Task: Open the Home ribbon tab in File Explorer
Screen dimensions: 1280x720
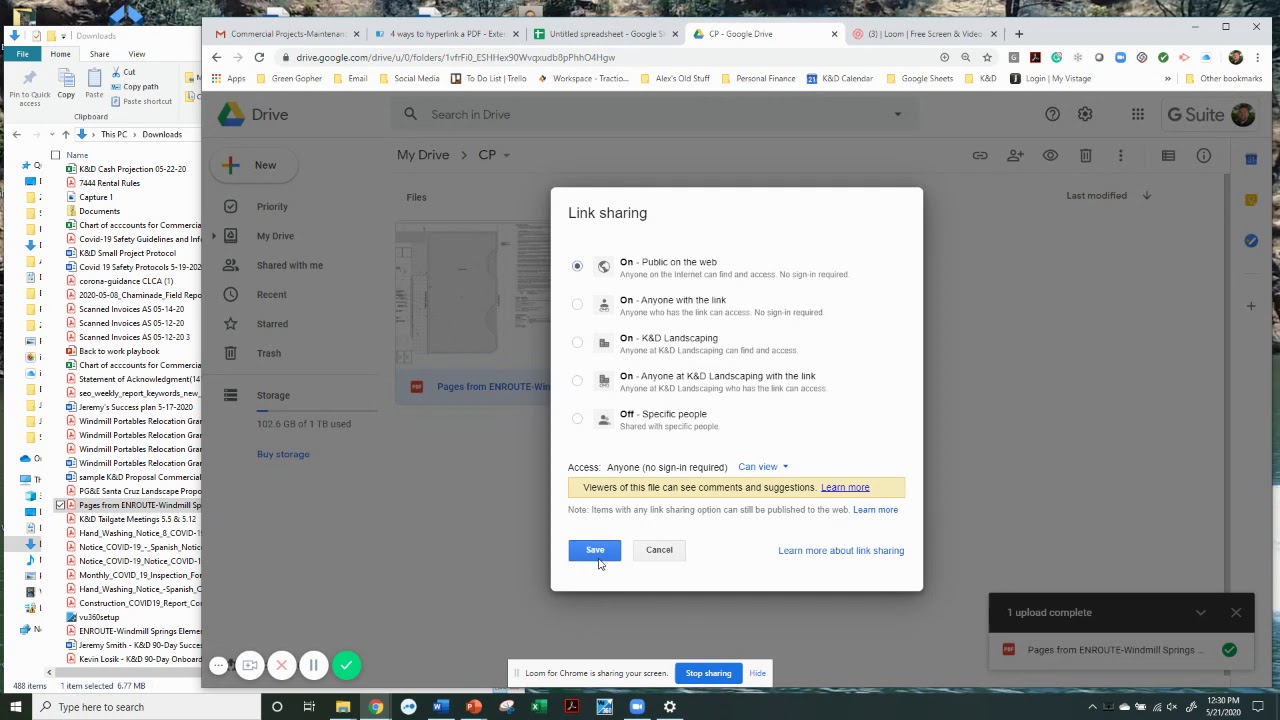Action: coord(60,54)
